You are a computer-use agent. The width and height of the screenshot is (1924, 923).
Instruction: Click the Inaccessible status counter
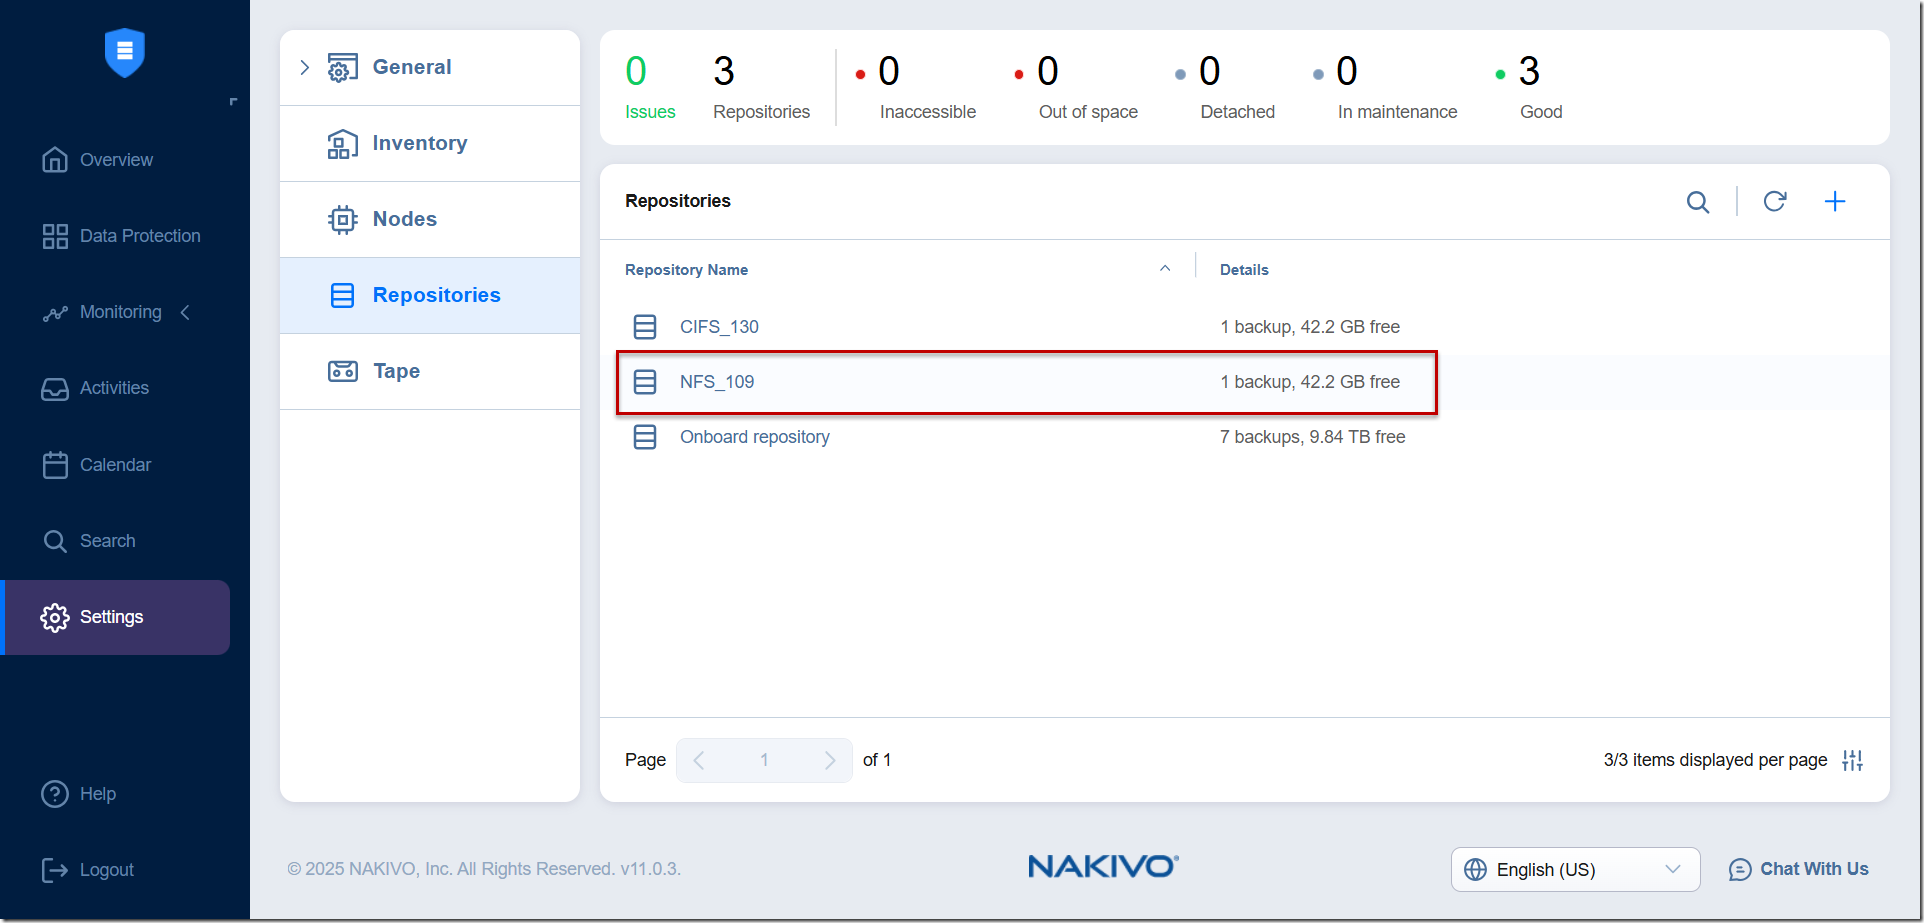click(916, 88)
